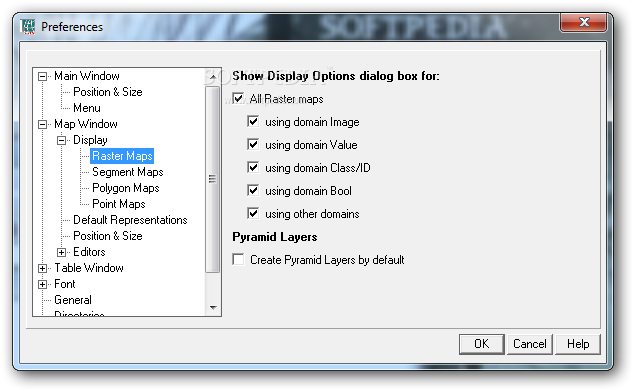
Task: Select Default Representations tree item
Action: pos(130,220)
